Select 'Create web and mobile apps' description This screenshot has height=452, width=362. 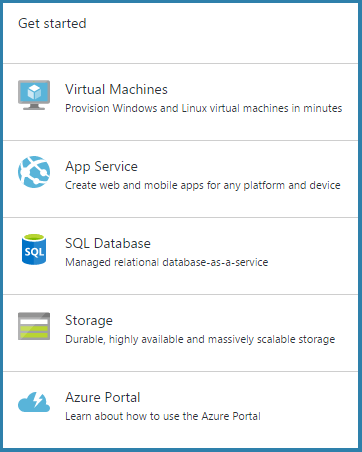(203, 185)
